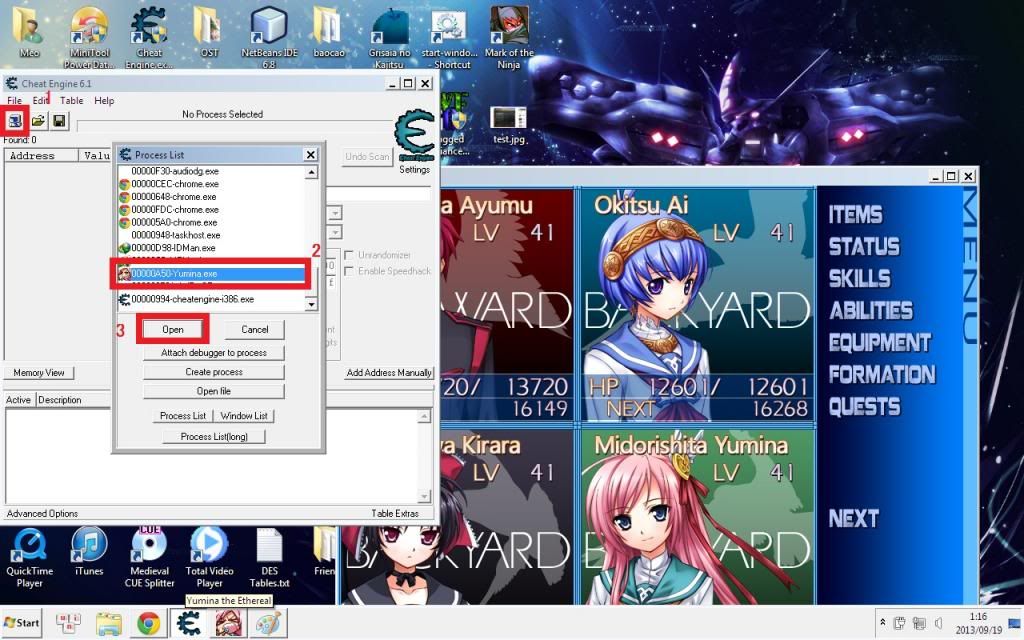Launch the NetBeans IDE 6.8 desktop shortcut
The height and width of the screenshot is (640, 1024).
click(269, 38)
